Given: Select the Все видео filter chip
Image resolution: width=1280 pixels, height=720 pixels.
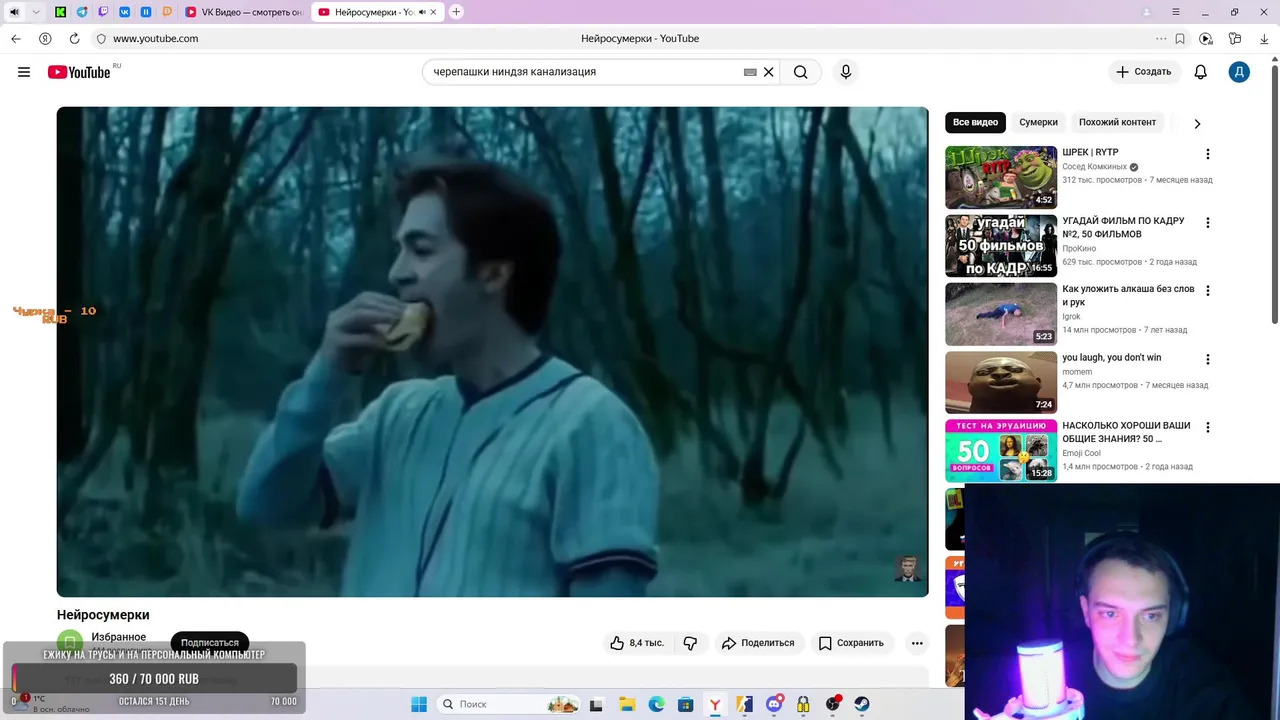Looking at the screenshot, I should (x=975, y=122).
